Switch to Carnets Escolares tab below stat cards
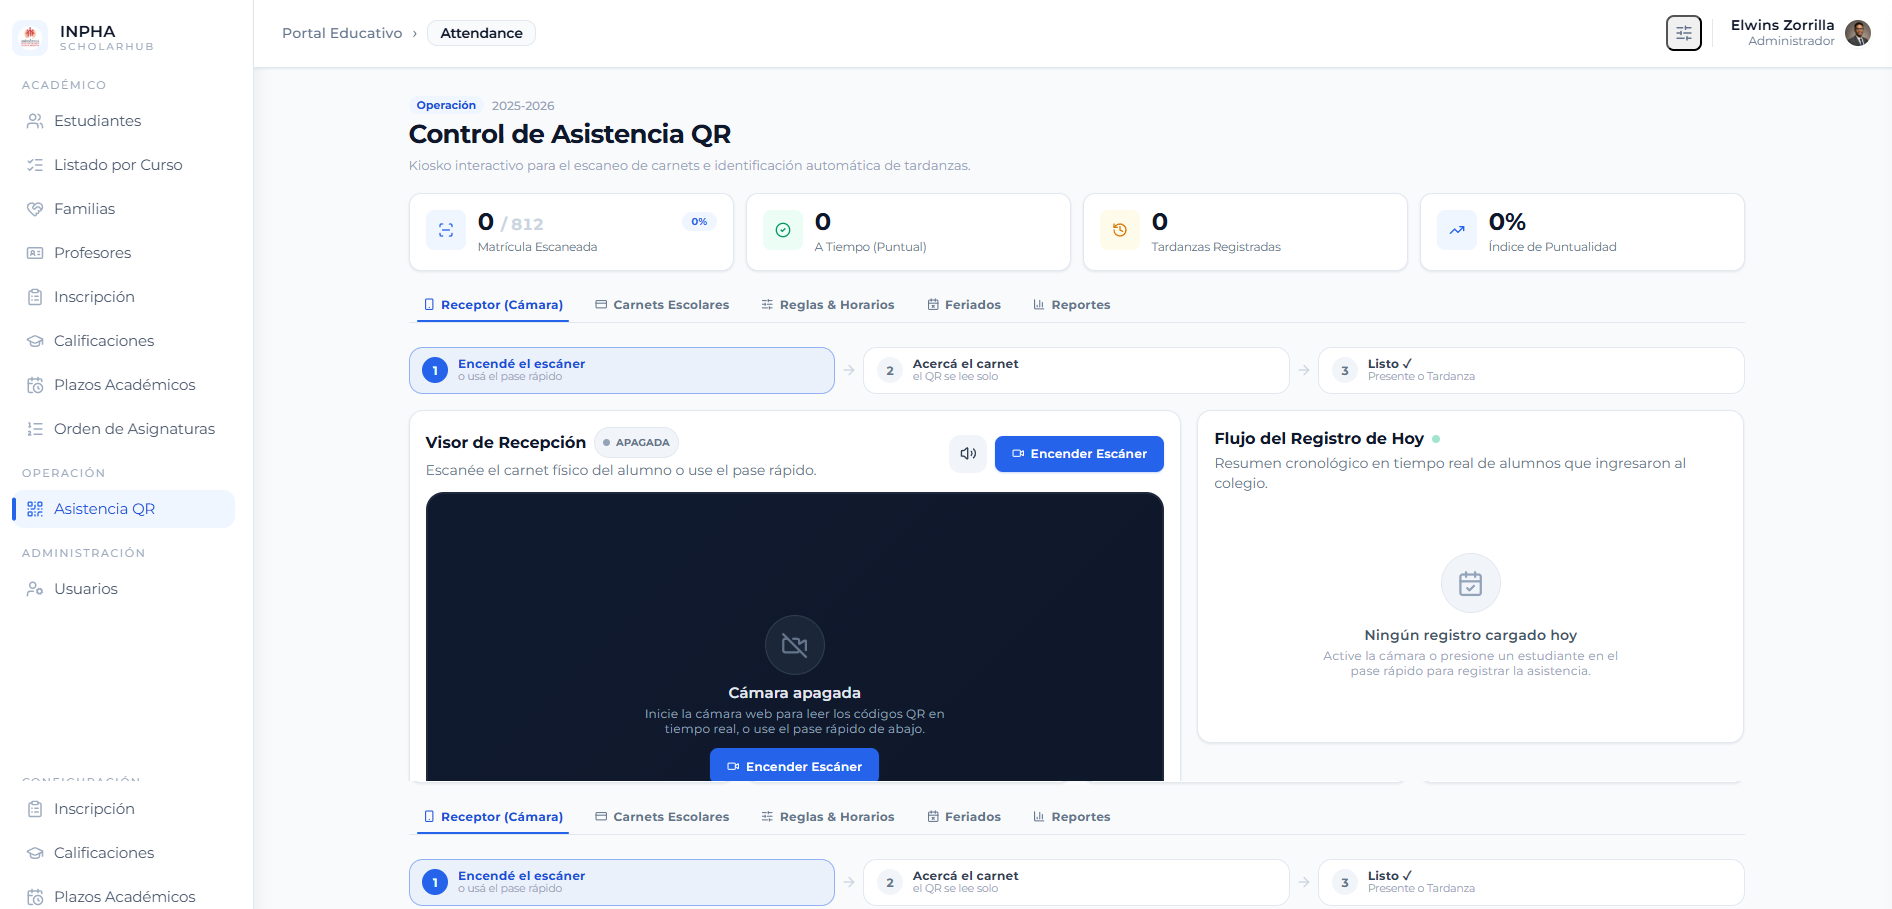This screenshot has width=1892, height=909. [x=662, y=305]
